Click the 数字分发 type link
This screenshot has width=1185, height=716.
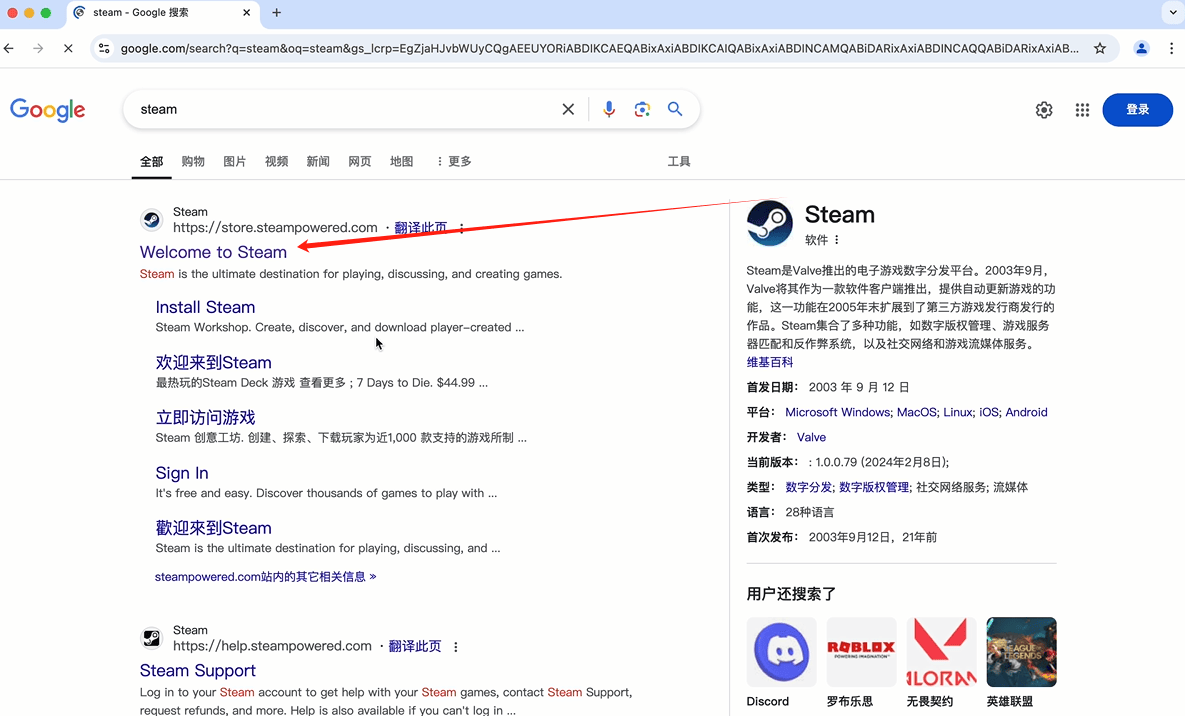[808, 487]
